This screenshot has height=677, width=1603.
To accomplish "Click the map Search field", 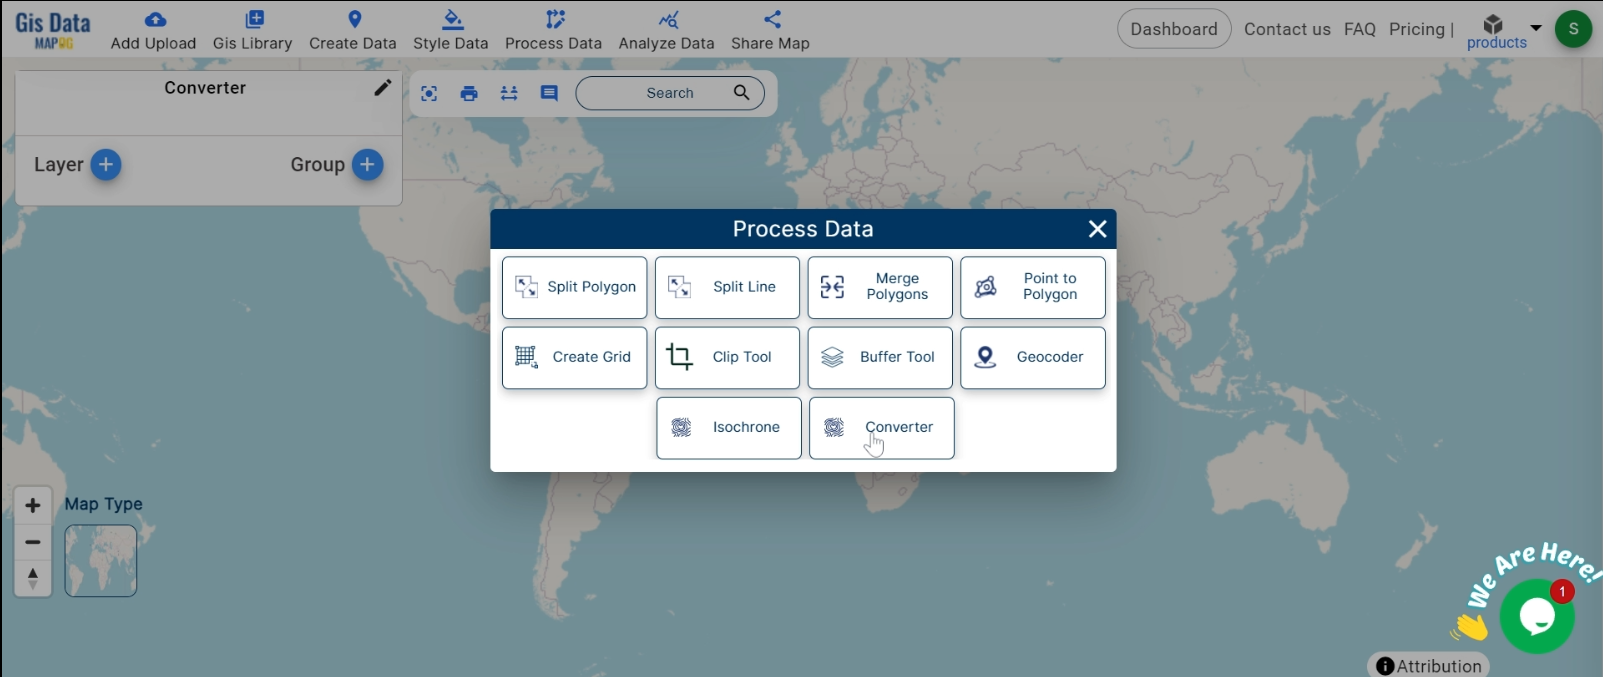I will (x=660, y=93).
